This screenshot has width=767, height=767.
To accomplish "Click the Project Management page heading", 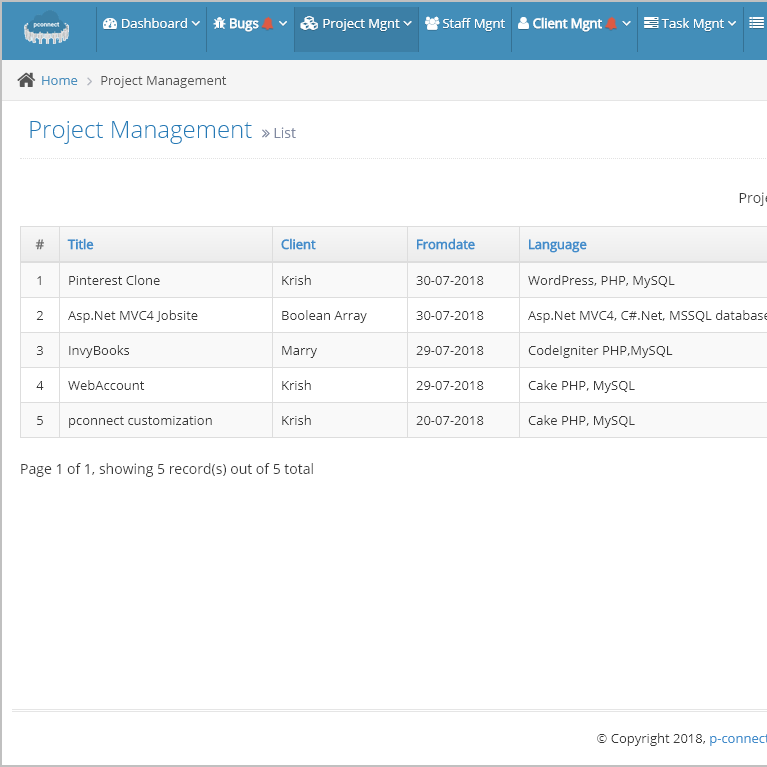I will pos(140,130).
